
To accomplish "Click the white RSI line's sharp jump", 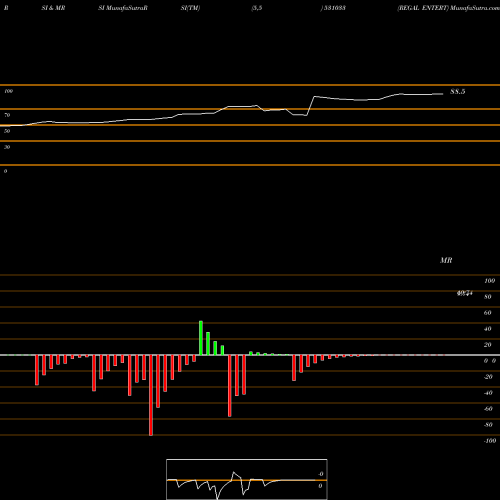I will [310, 106].
